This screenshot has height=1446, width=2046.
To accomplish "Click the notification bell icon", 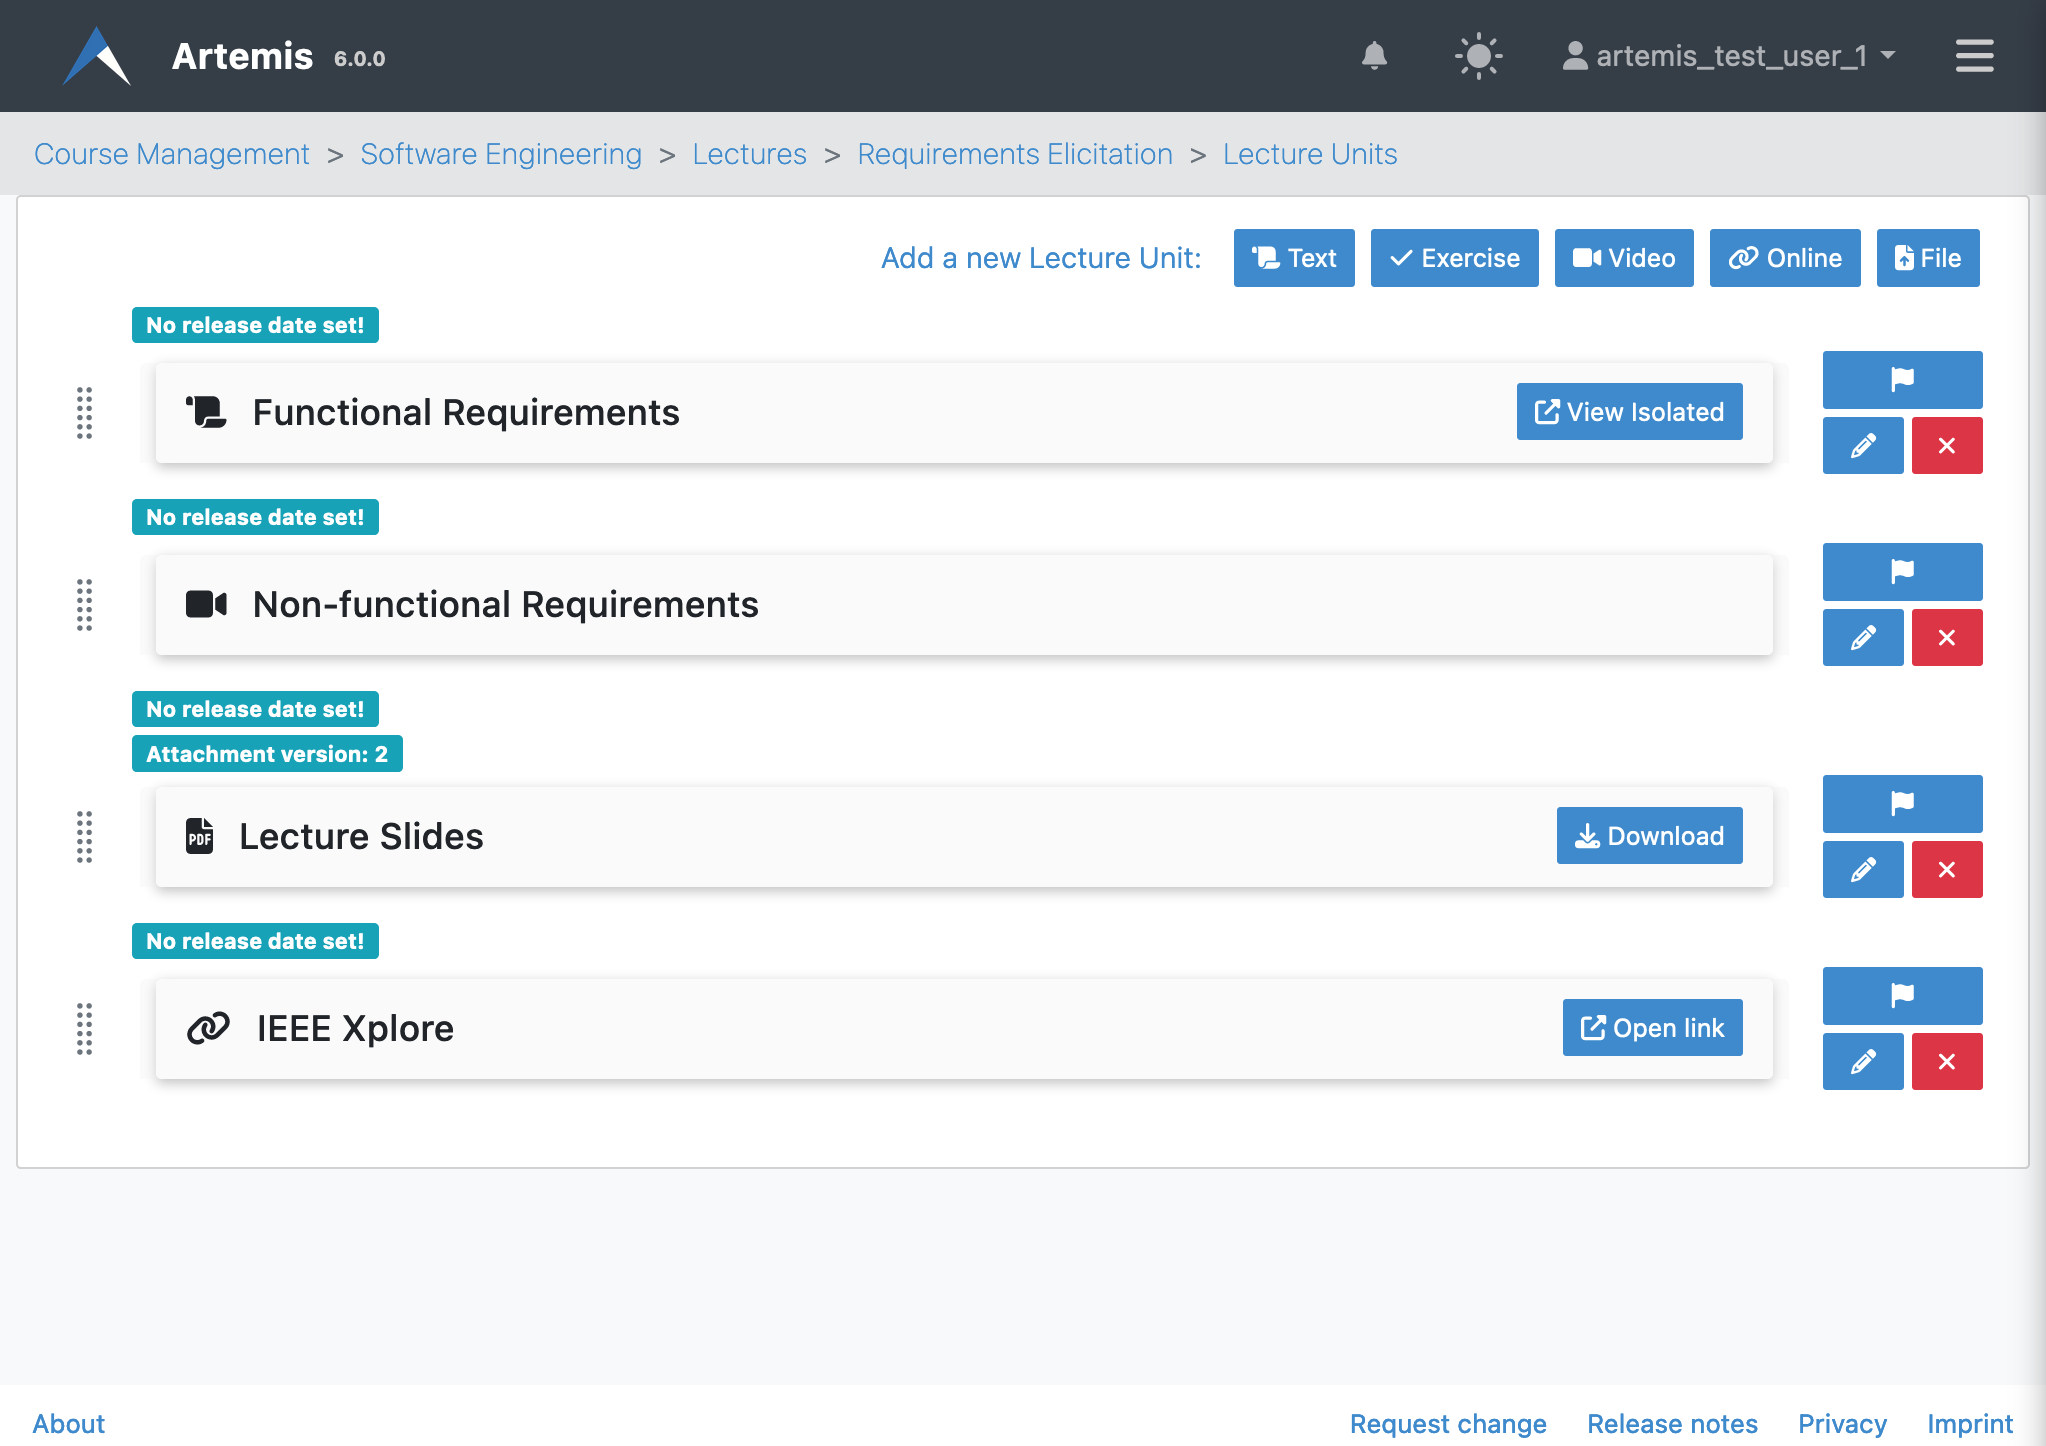I will tap(1374, 56).
